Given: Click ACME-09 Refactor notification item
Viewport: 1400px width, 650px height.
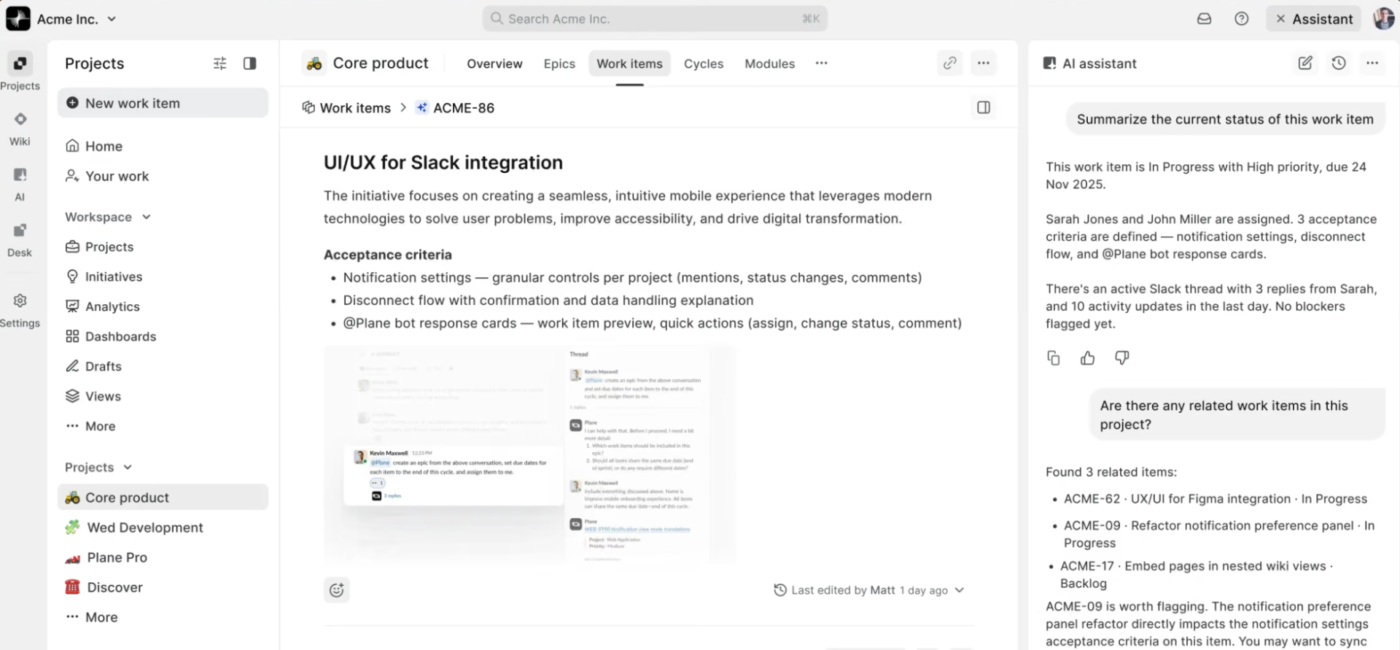Looking at the screenshot, I should click(x=1218, y=534).
